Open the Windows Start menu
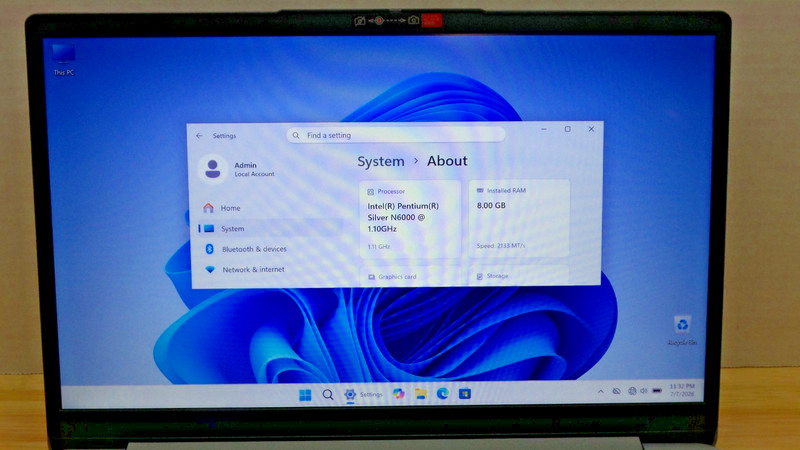Image resolution: width=800 pixels, height=450 pixels. coord(305,395)
